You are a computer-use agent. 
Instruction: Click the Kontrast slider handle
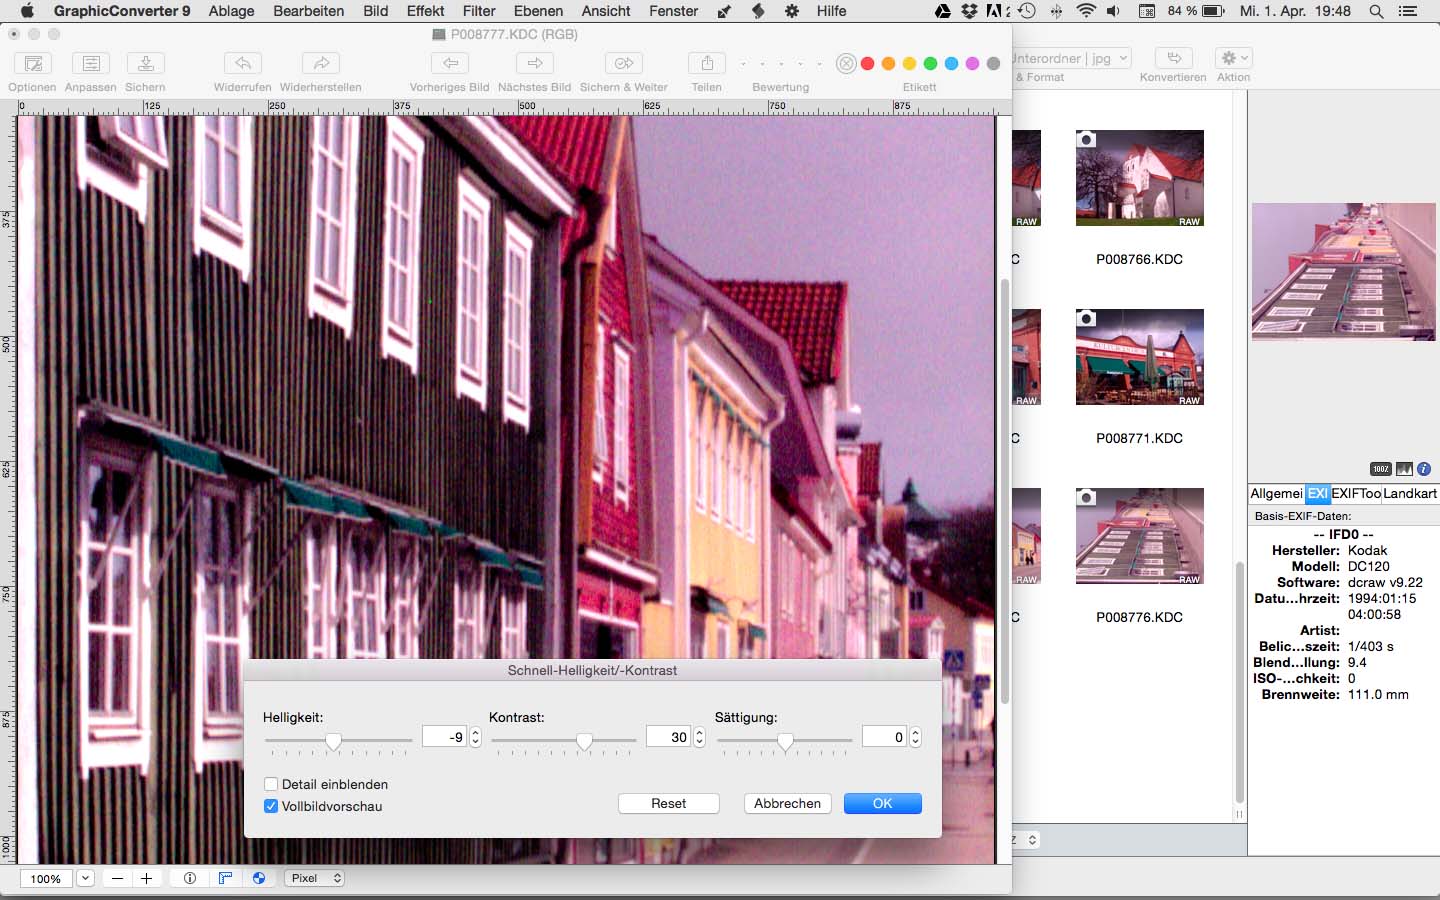pyautogui.click(x=585, y=740)
